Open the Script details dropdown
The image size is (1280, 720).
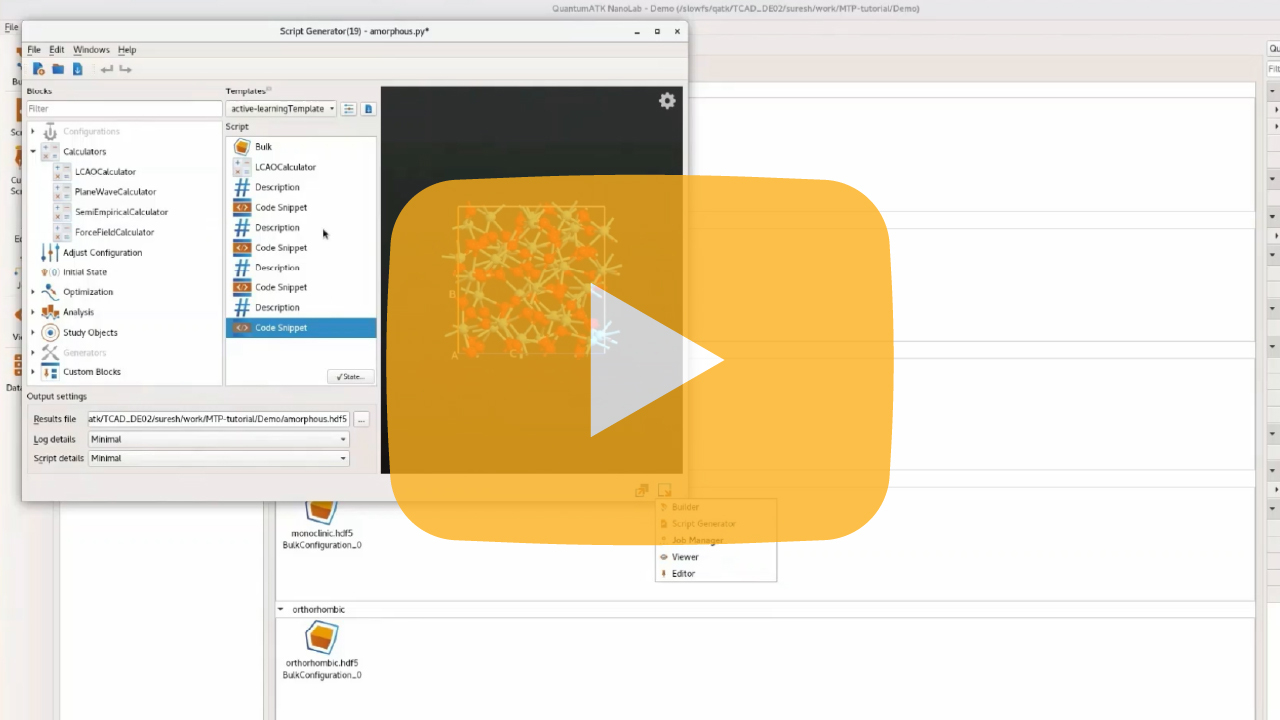click(218, 458)
